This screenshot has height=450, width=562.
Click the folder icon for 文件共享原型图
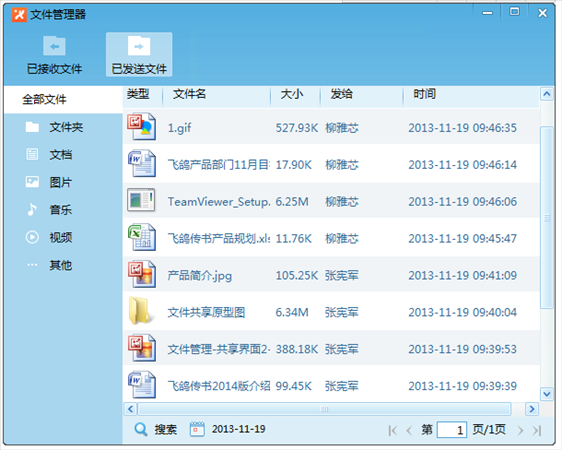pyautogui.click(x=141, y=311)
